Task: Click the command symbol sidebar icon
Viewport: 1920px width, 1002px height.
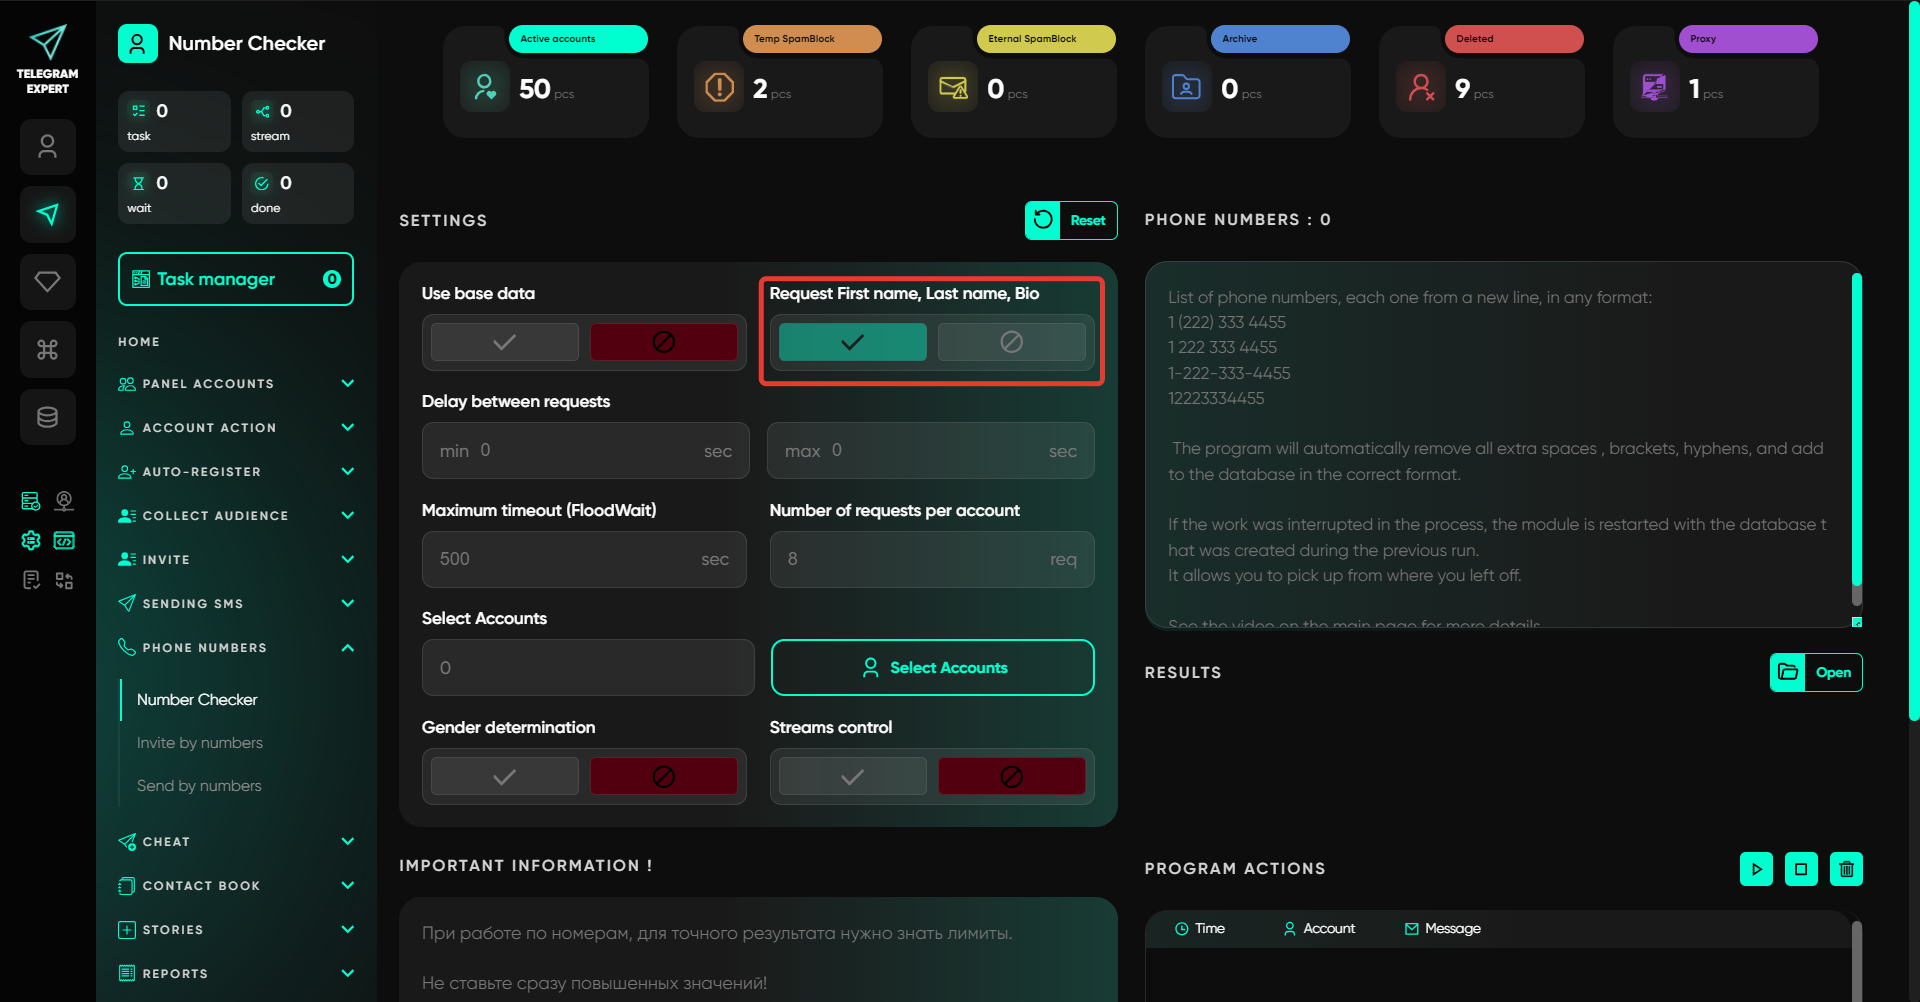Action: coord(47,349)
